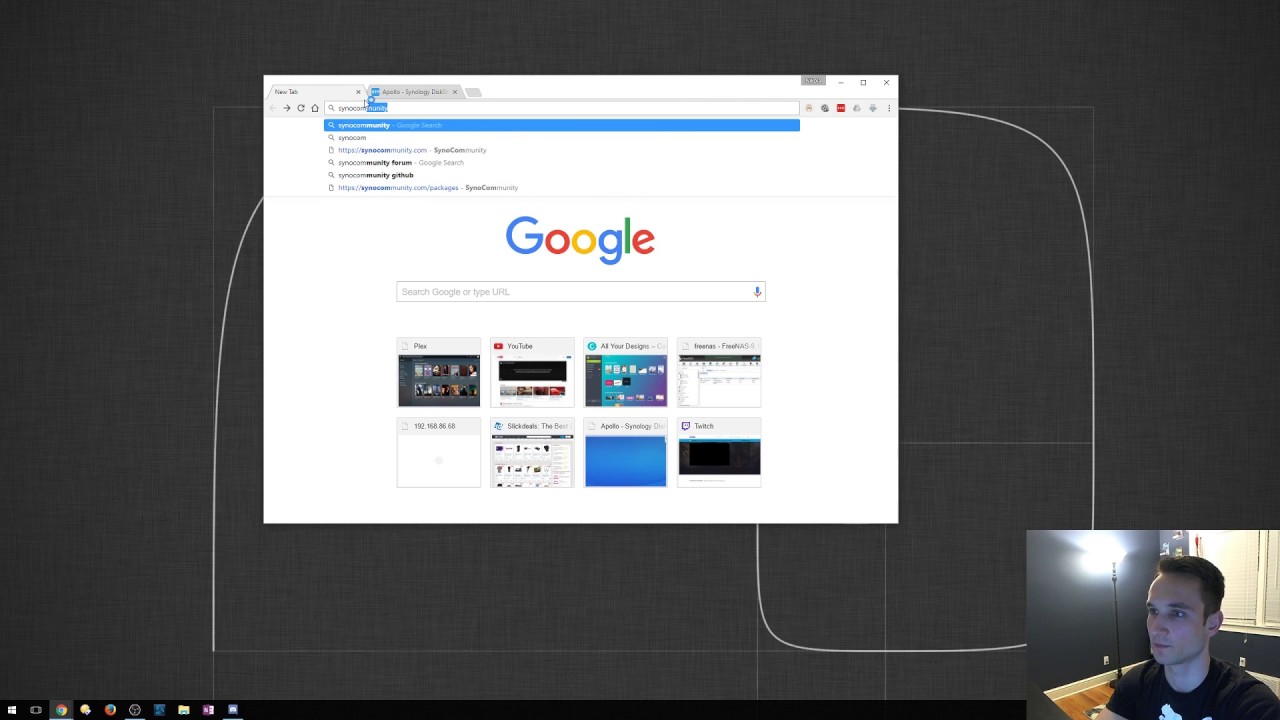Click the gray cloud extension icon
The width and height of the screenshot is (1280, 720).
click(x=856, y=108)
